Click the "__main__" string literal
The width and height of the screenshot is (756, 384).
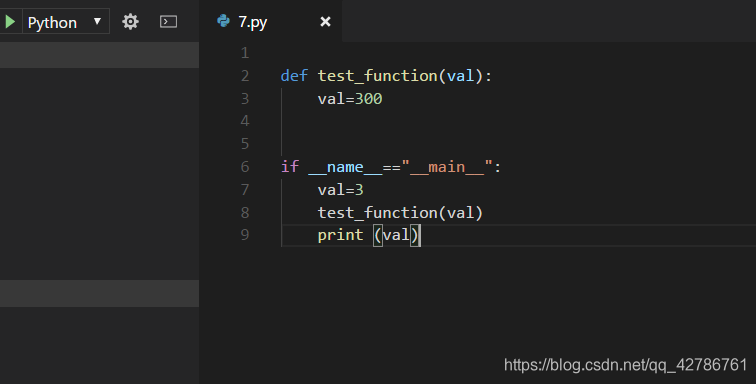click(x=447, y=167)
